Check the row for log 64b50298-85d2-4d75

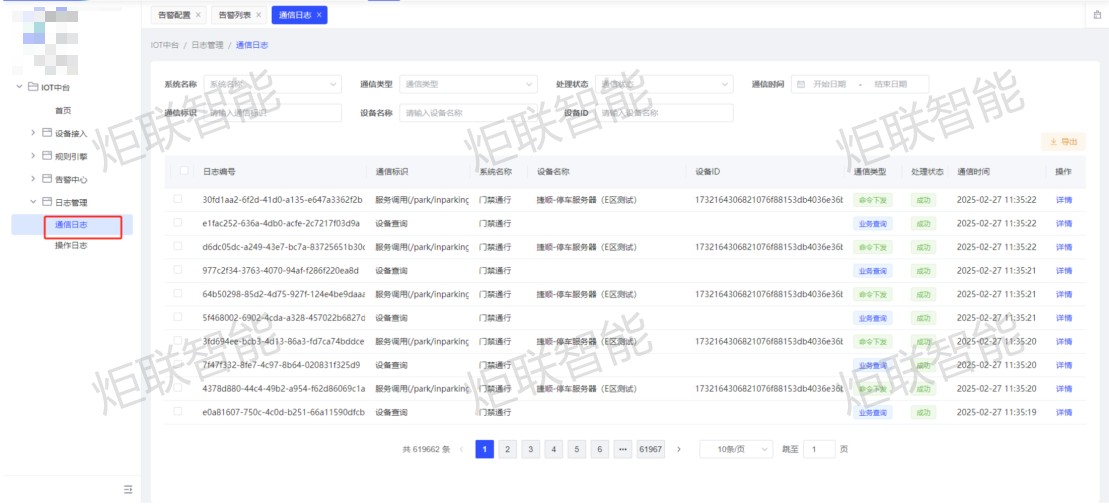[x=178, y=293]
